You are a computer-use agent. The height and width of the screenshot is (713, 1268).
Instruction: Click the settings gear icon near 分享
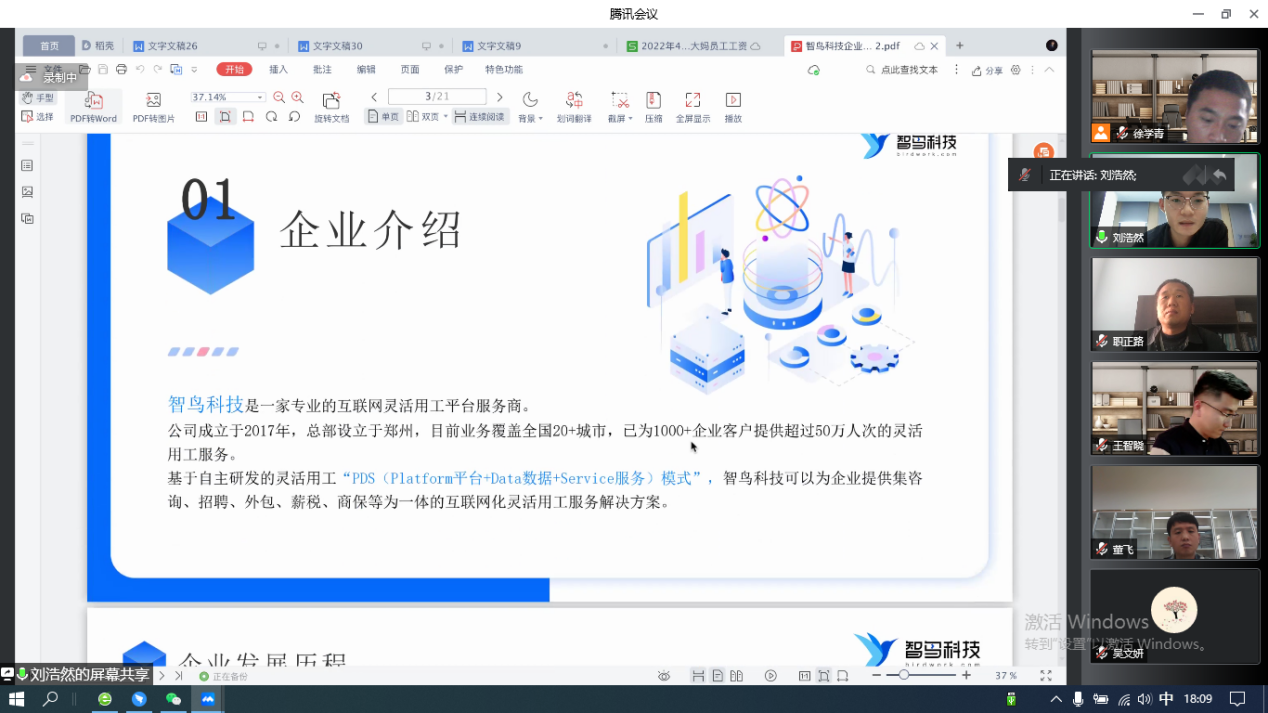(1016, 70)
